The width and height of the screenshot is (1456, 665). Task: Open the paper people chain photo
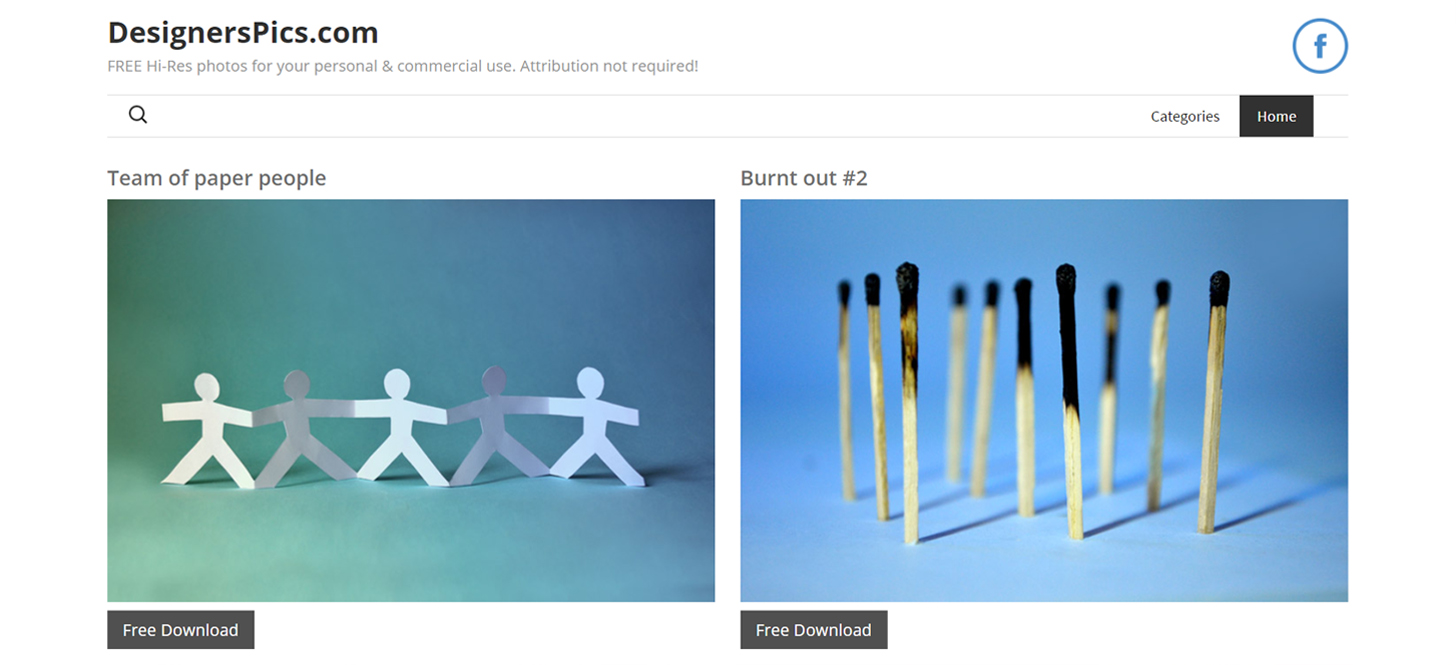tap(411, 400)
